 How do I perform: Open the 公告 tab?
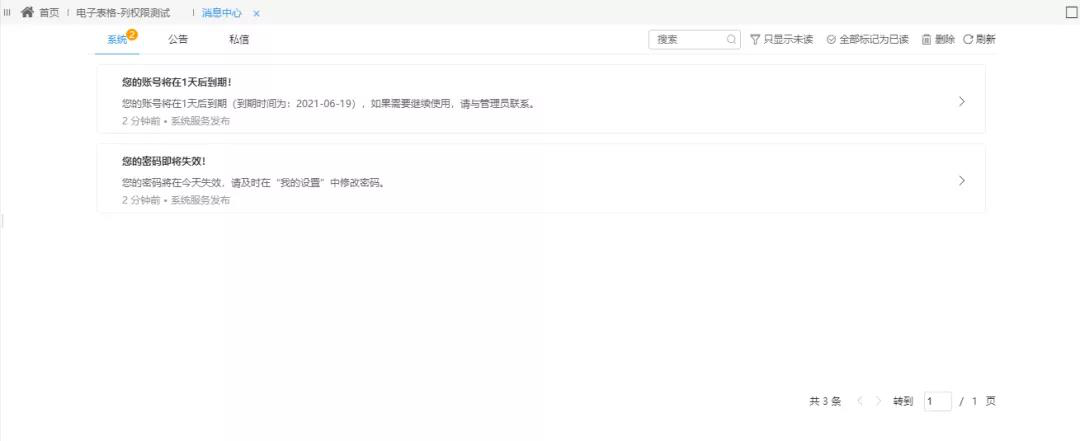[178, 39]
